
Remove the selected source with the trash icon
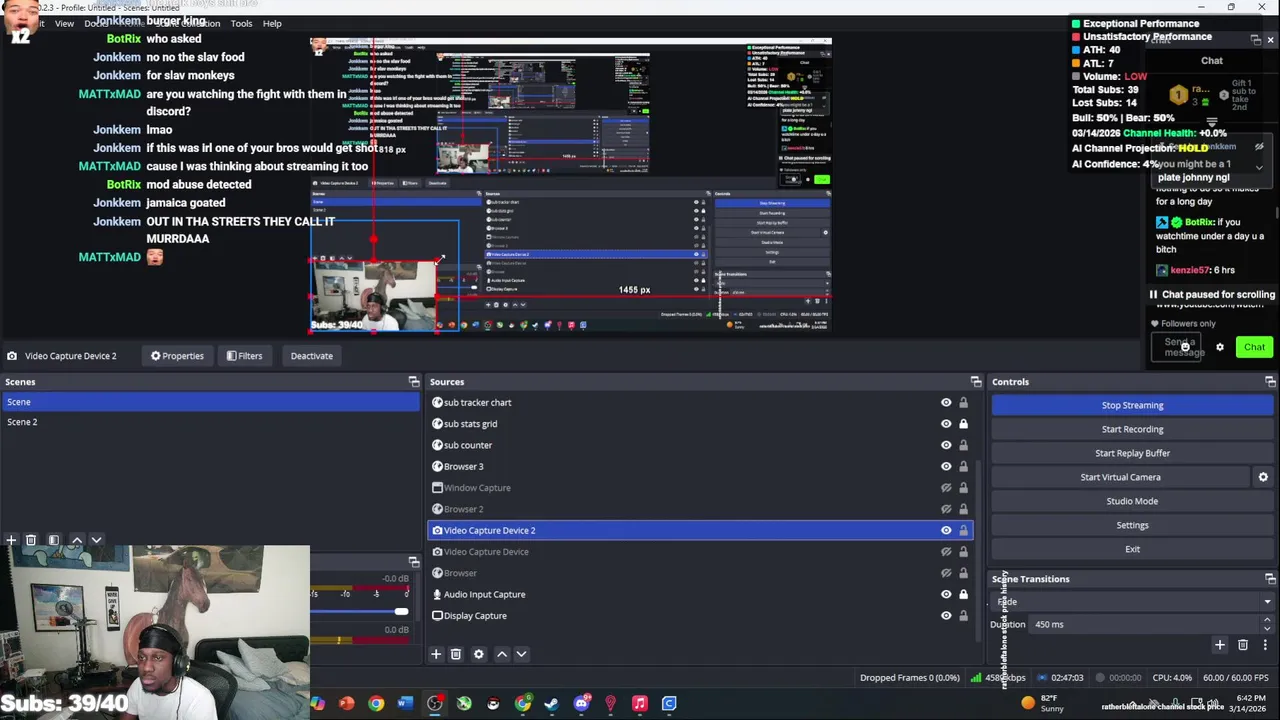456,654
